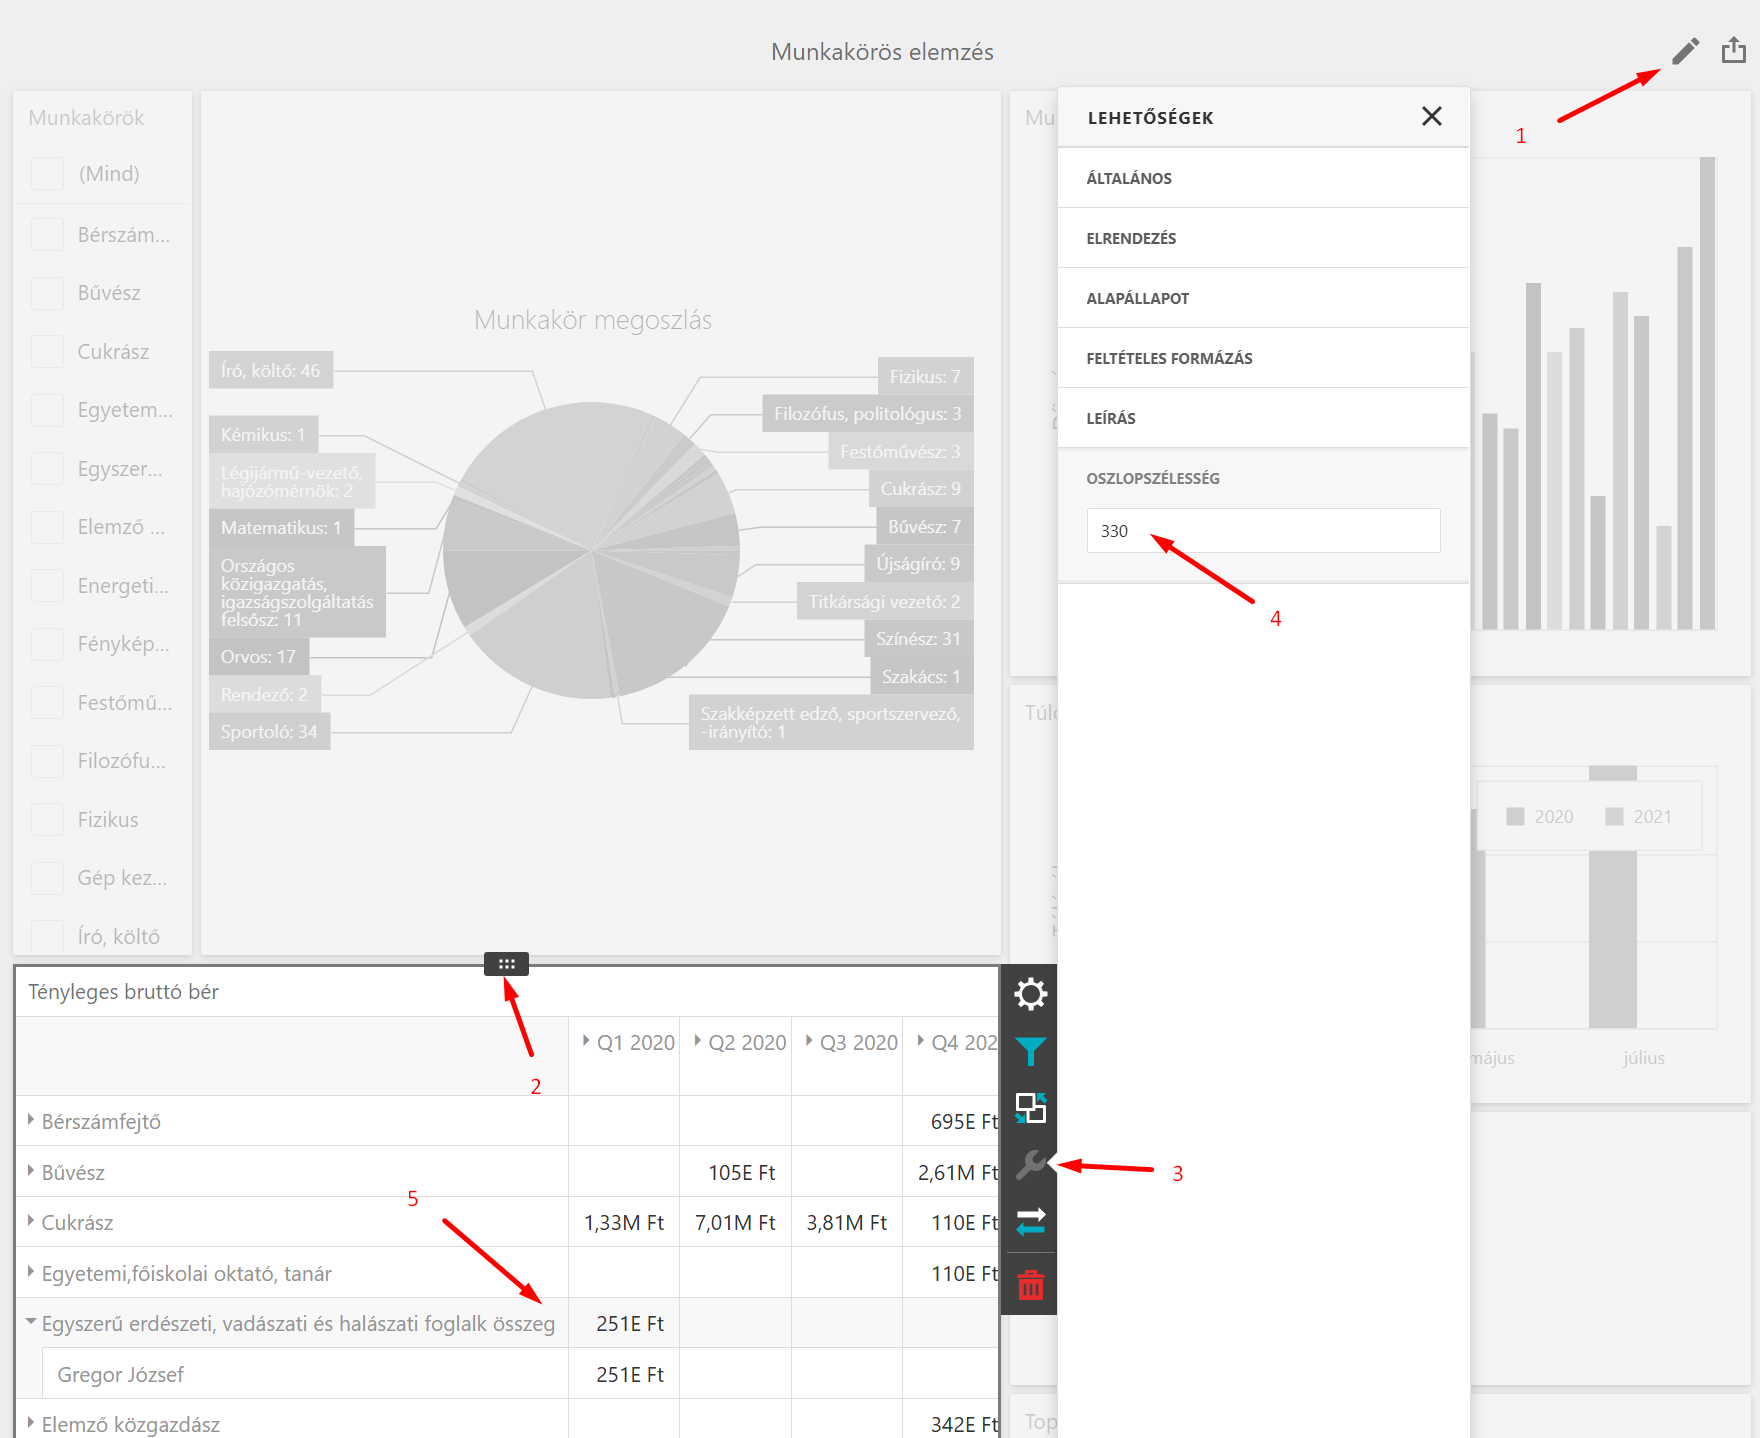Grab the pivot grid drag handle
Image resolution: width=1760 pixels, height=1438 pixels.
pos(506,964)
